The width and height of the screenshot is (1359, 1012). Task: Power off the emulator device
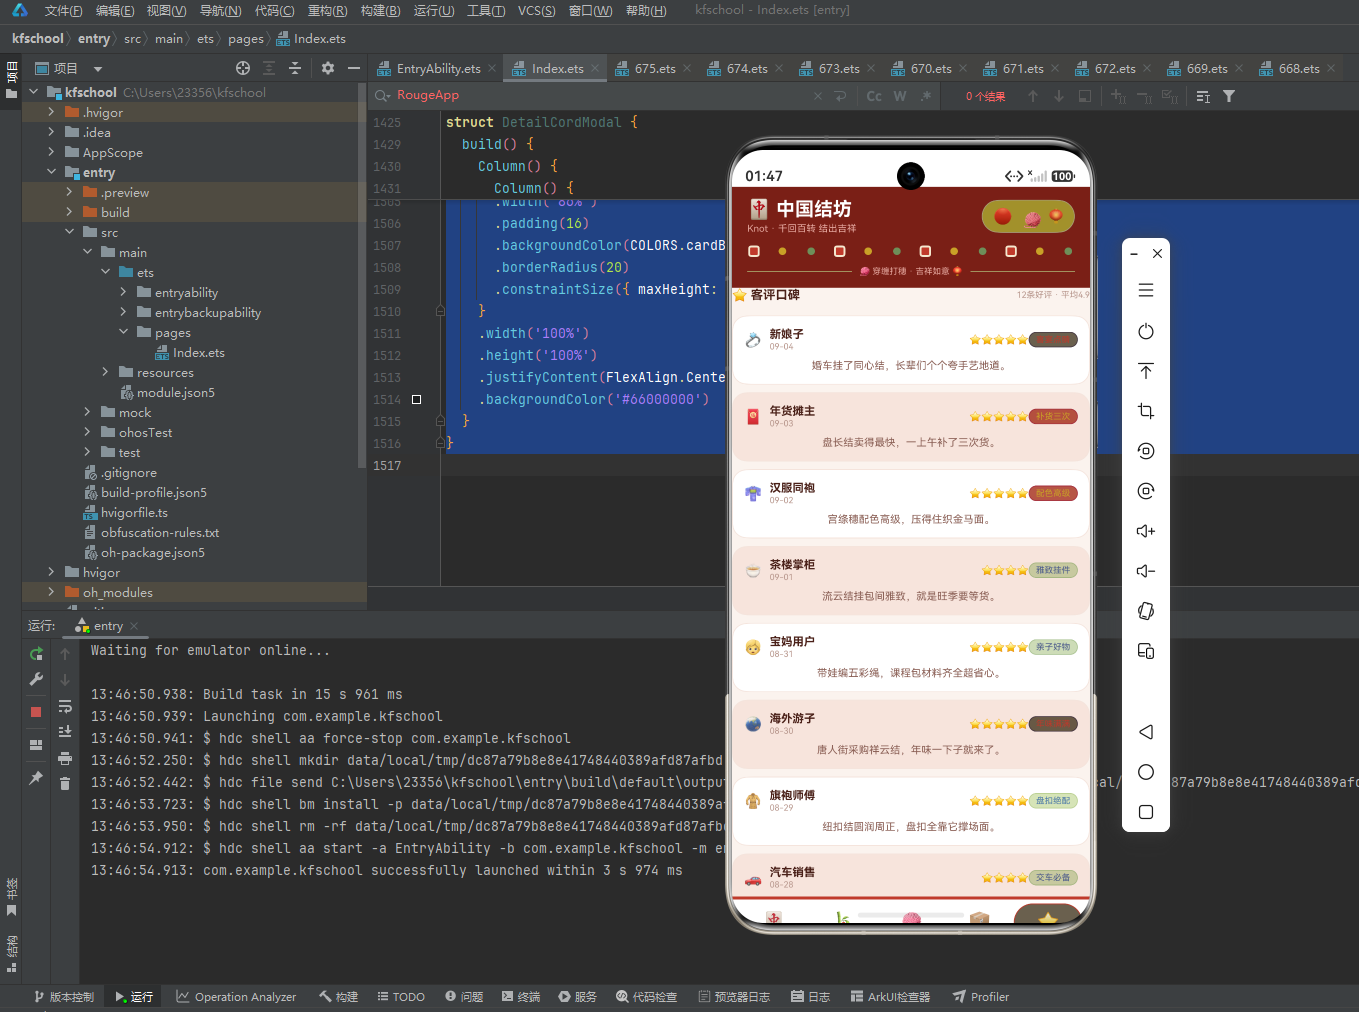click(1146, 331)
